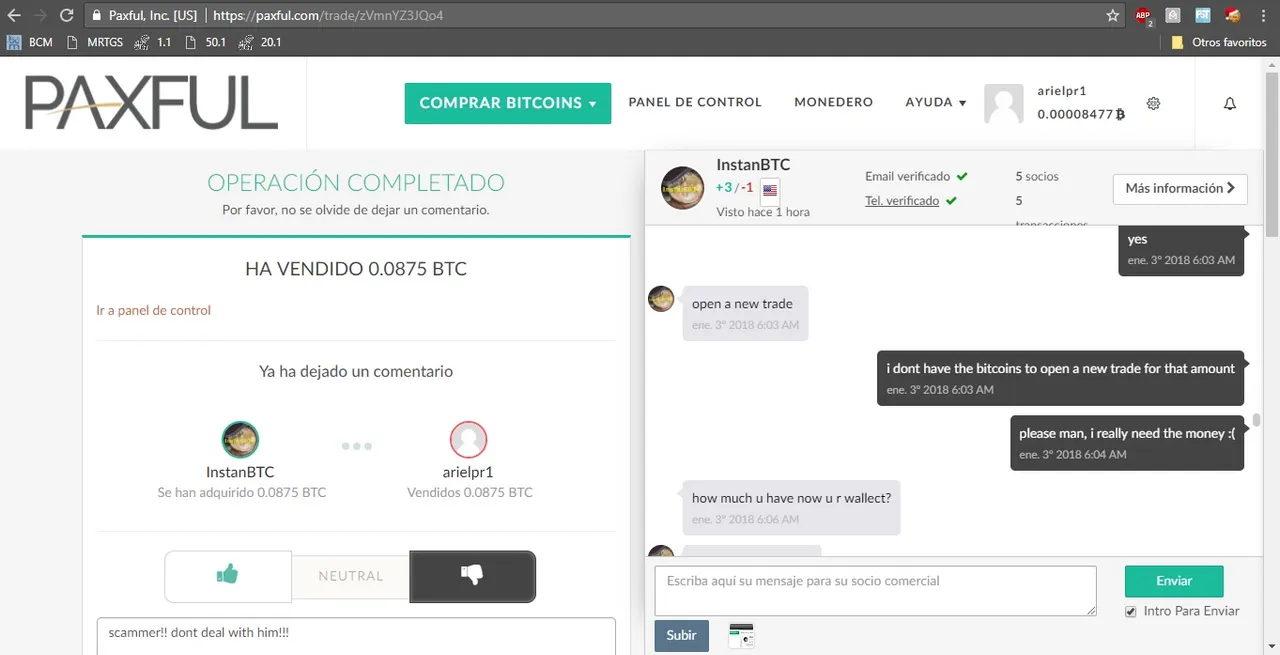Open Panel de Control menu item
Image resolution: width=1280 pixels, height=655 pixels.
click(695, 102)
